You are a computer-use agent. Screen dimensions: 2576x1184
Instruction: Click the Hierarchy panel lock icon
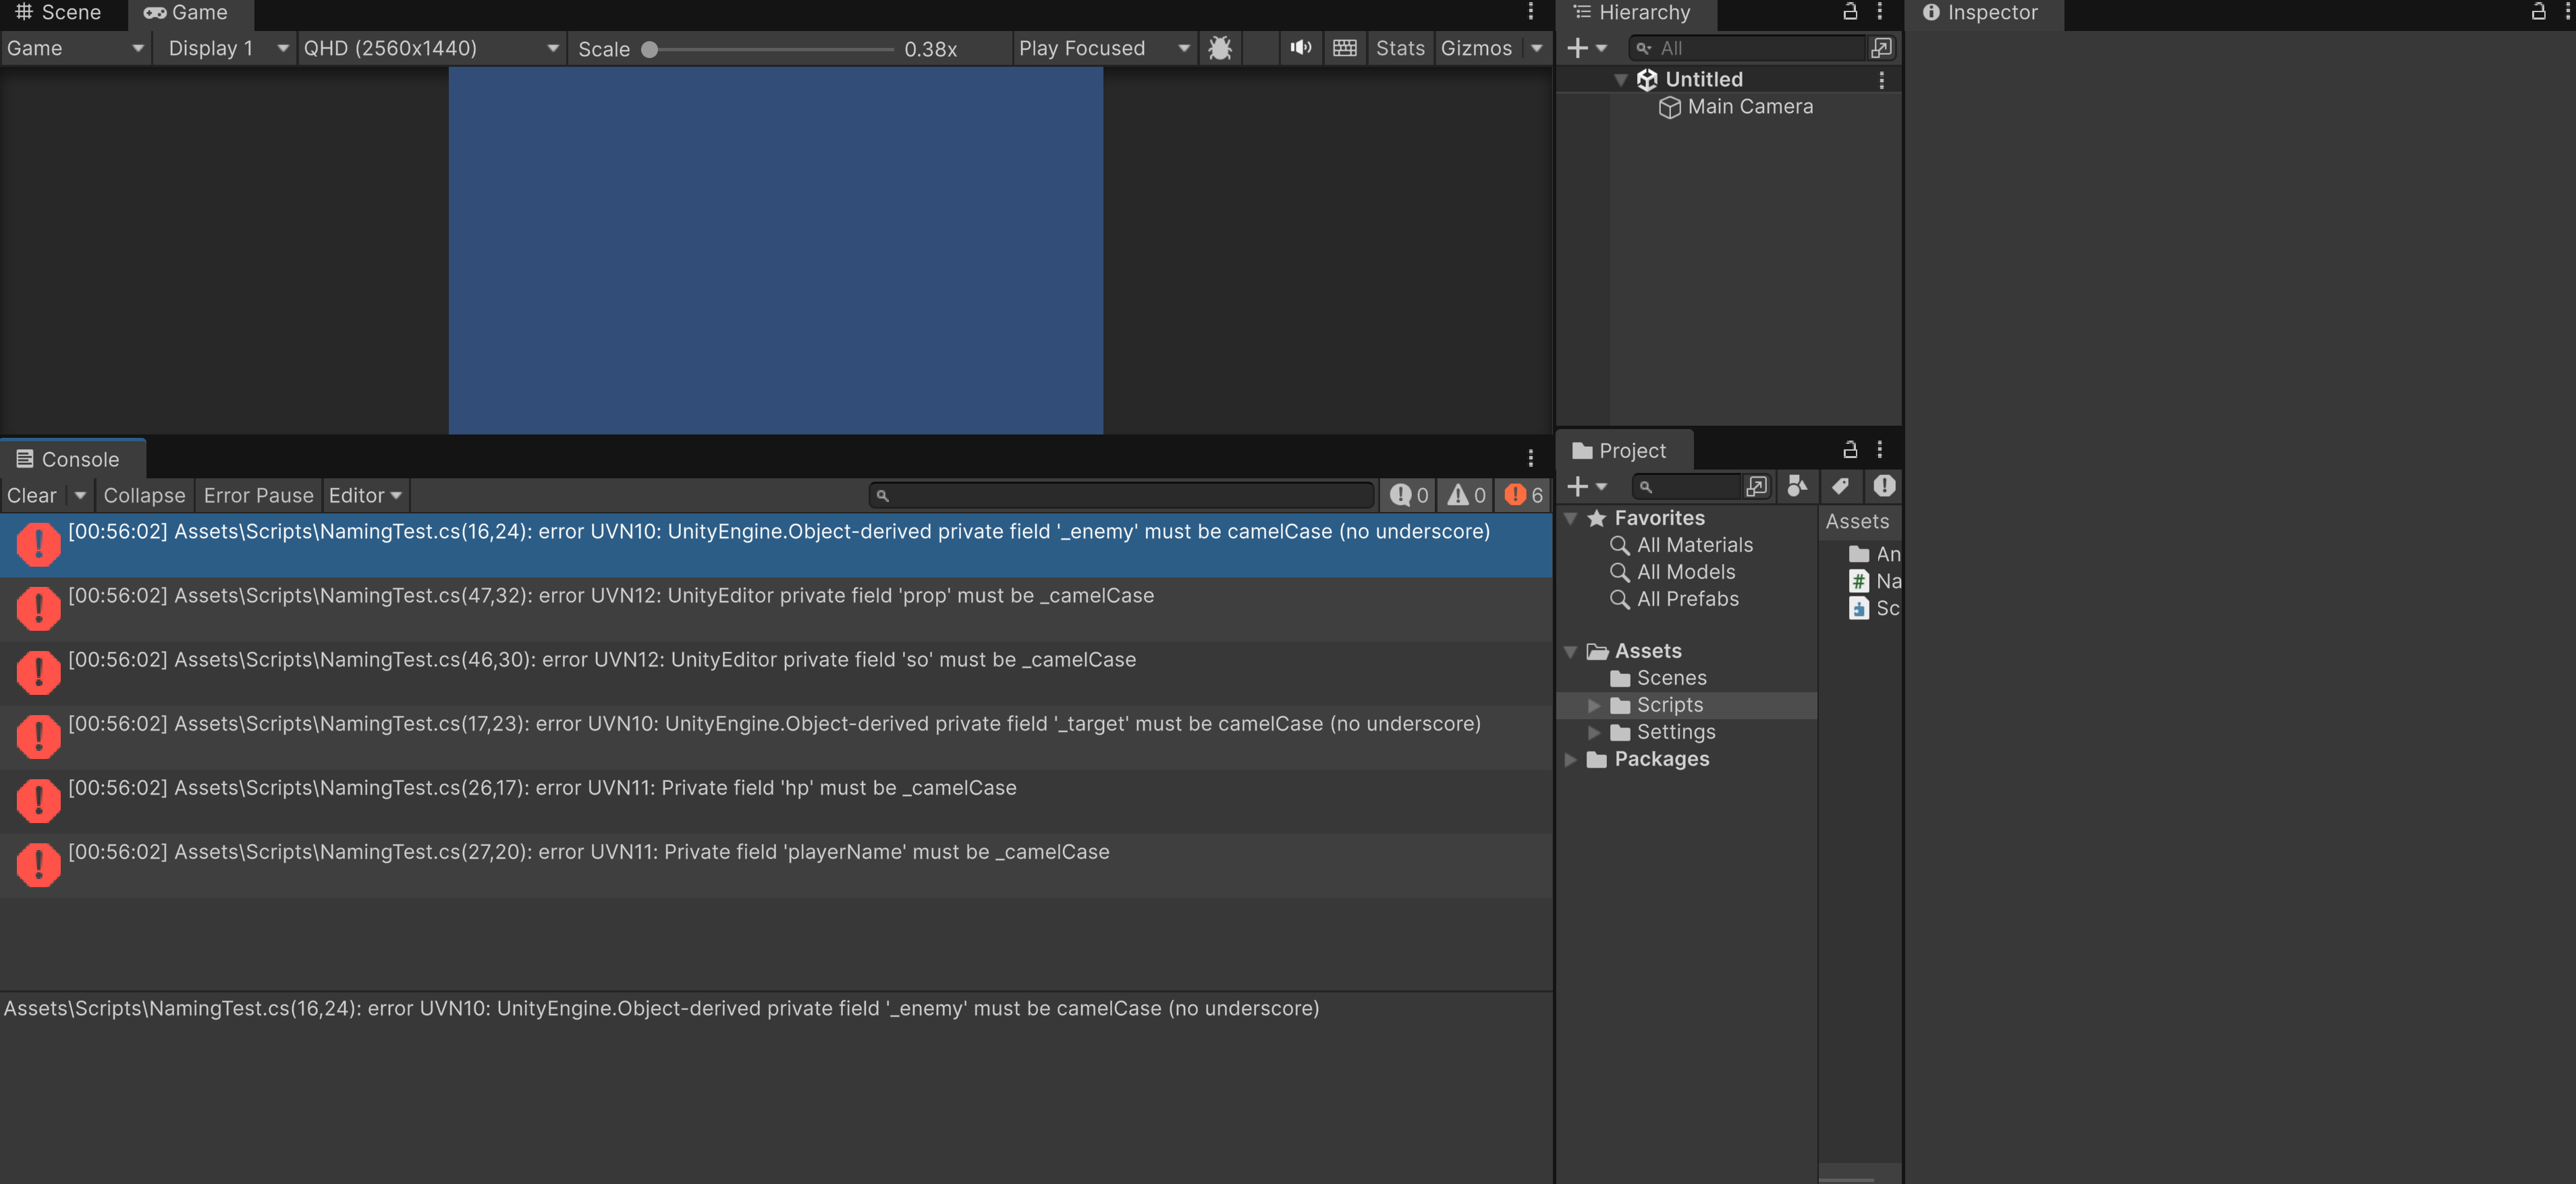coord(1849,12)
